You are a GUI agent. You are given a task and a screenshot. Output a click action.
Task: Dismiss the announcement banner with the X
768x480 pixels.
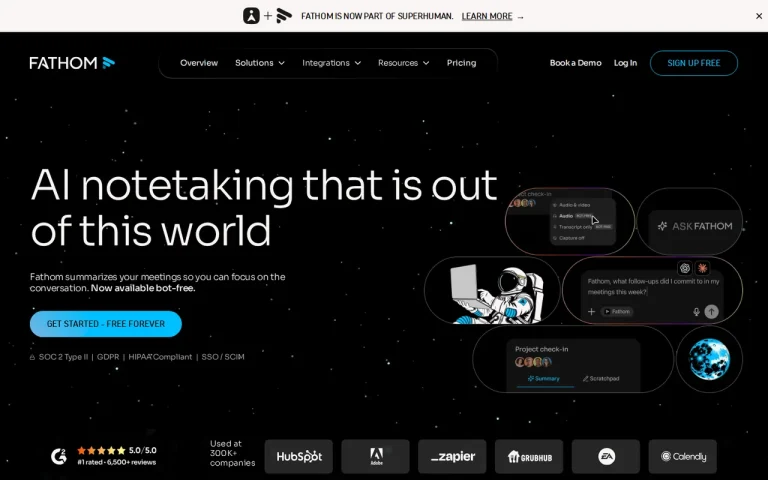click(759, 16)
